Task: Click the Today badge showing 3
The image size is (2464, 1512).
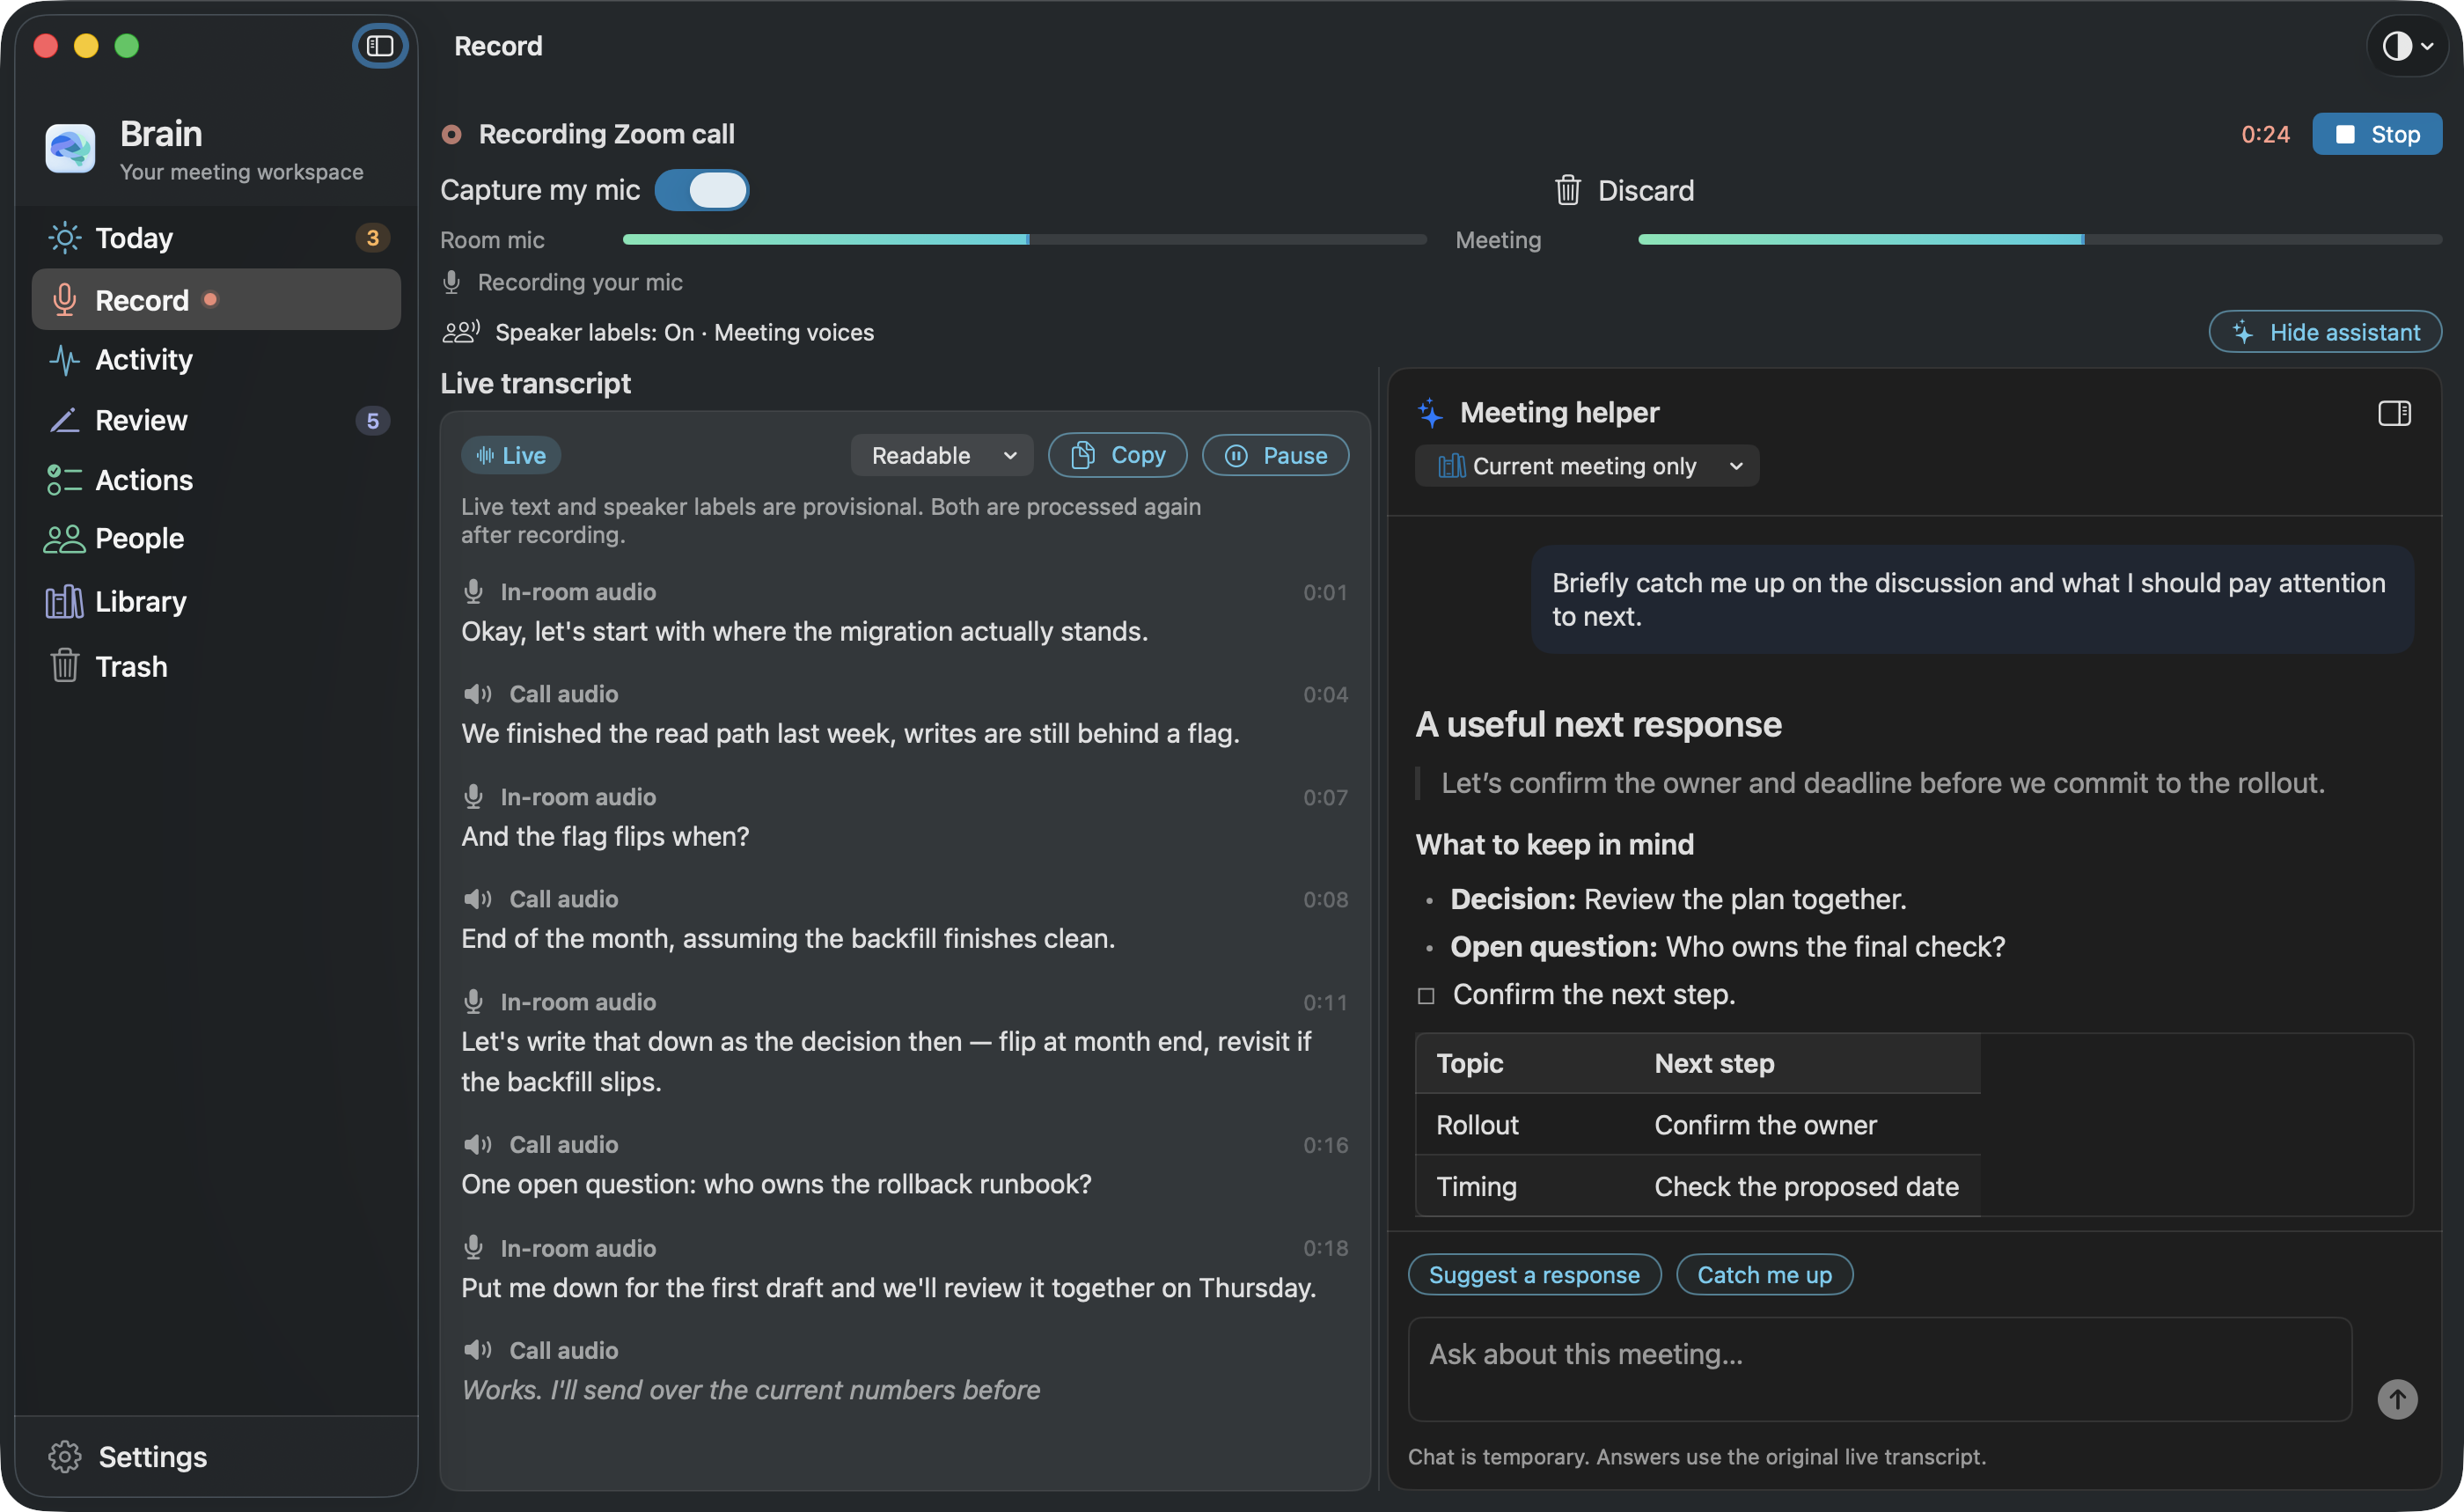Action: pos(372,238)
